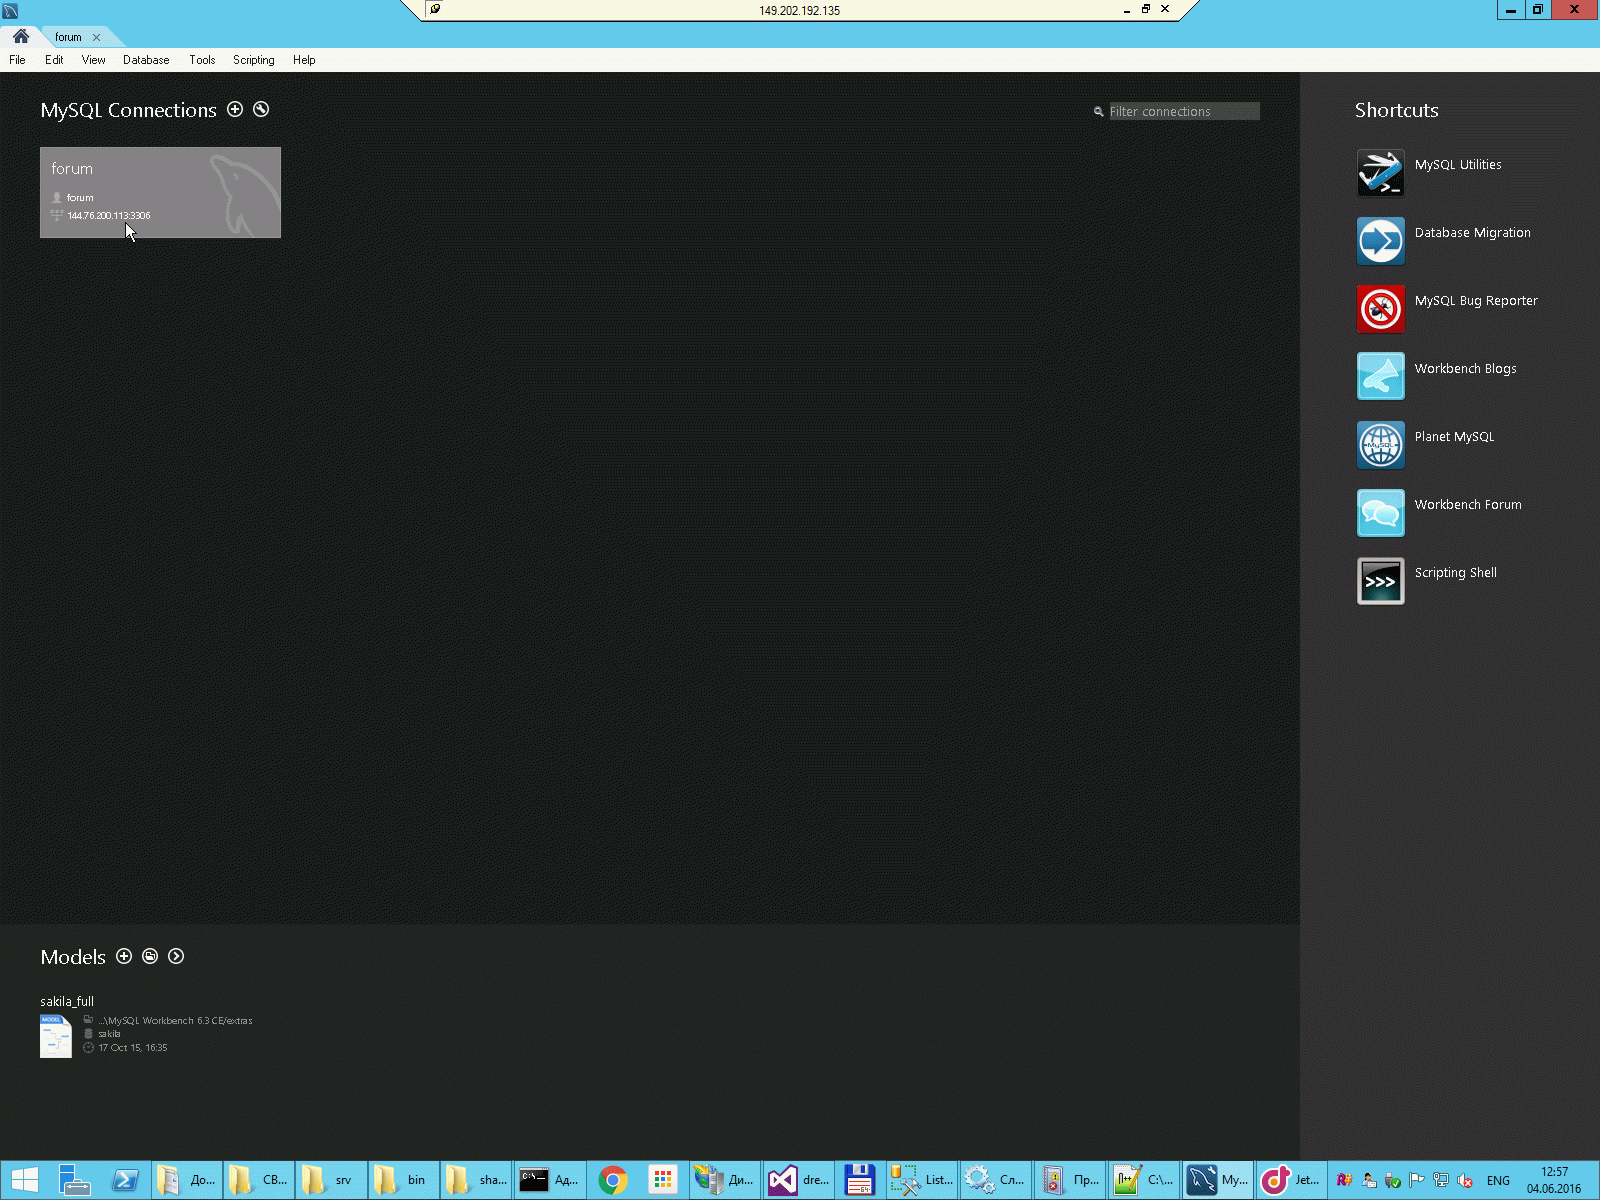
Task: Open the bin folder taskbar button
Action: 403,1181
